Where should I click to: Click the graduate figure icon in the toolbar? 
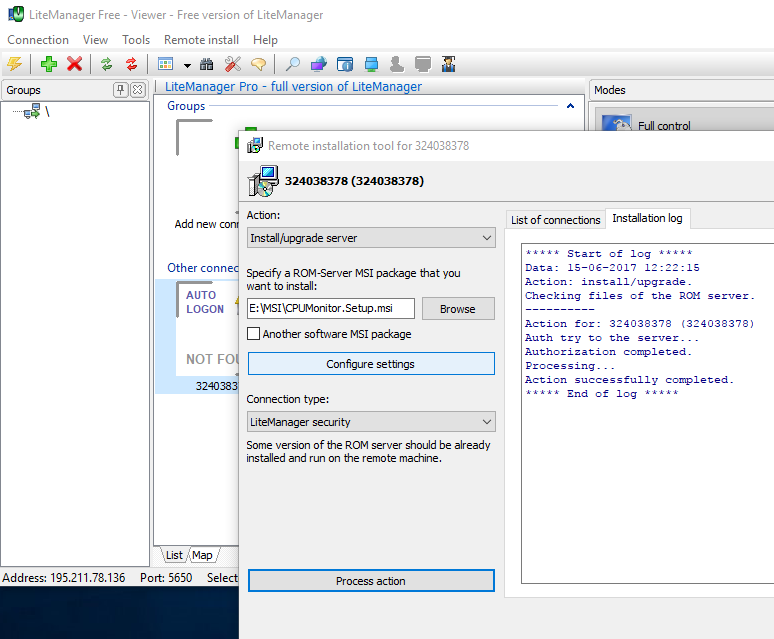(x=448, y=64)
